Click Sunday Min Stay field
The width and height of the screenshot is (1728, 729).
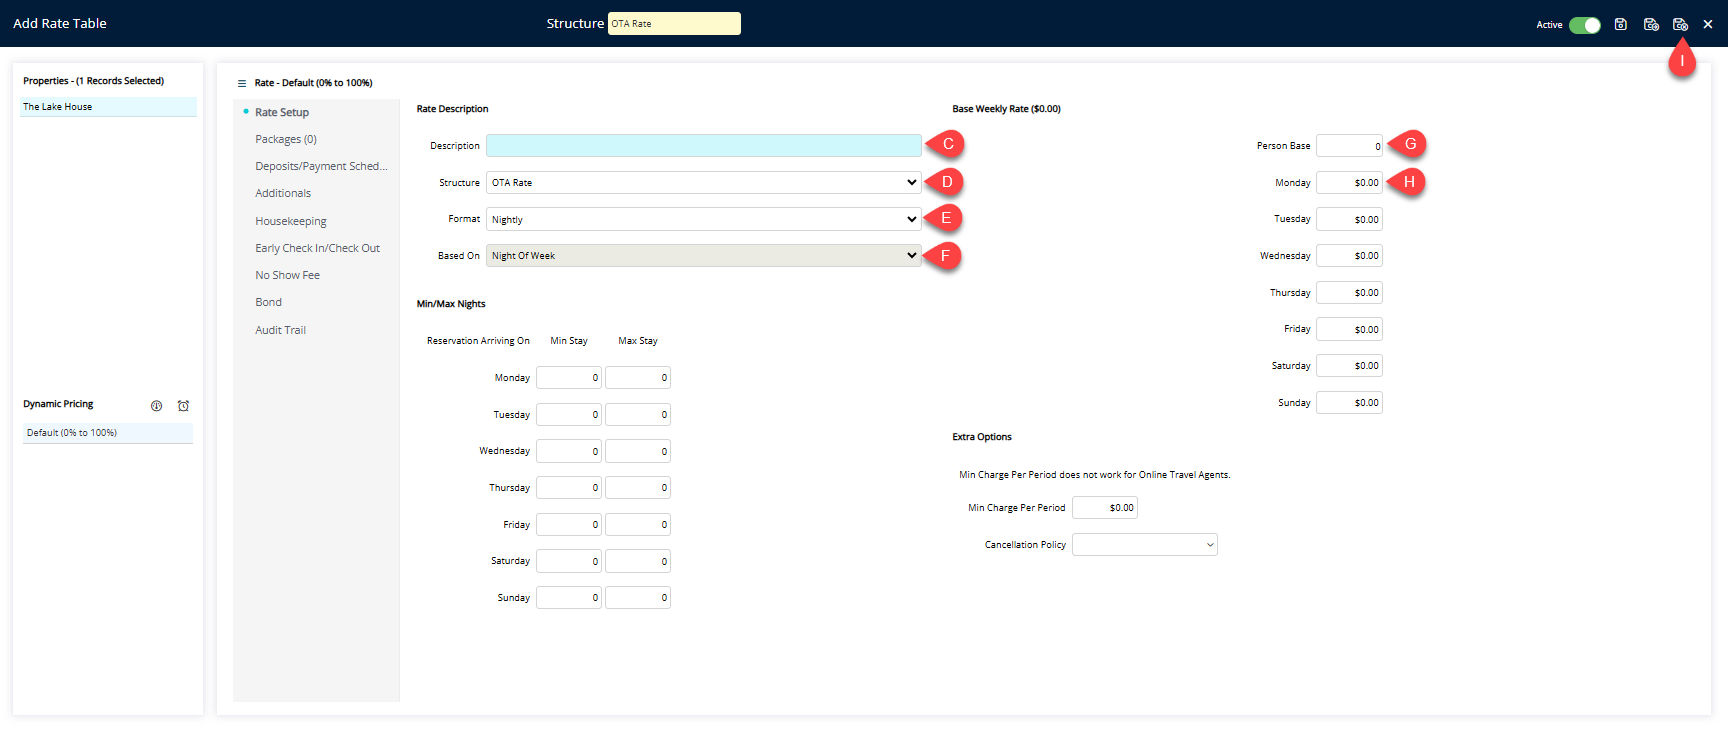pos(569,598)
